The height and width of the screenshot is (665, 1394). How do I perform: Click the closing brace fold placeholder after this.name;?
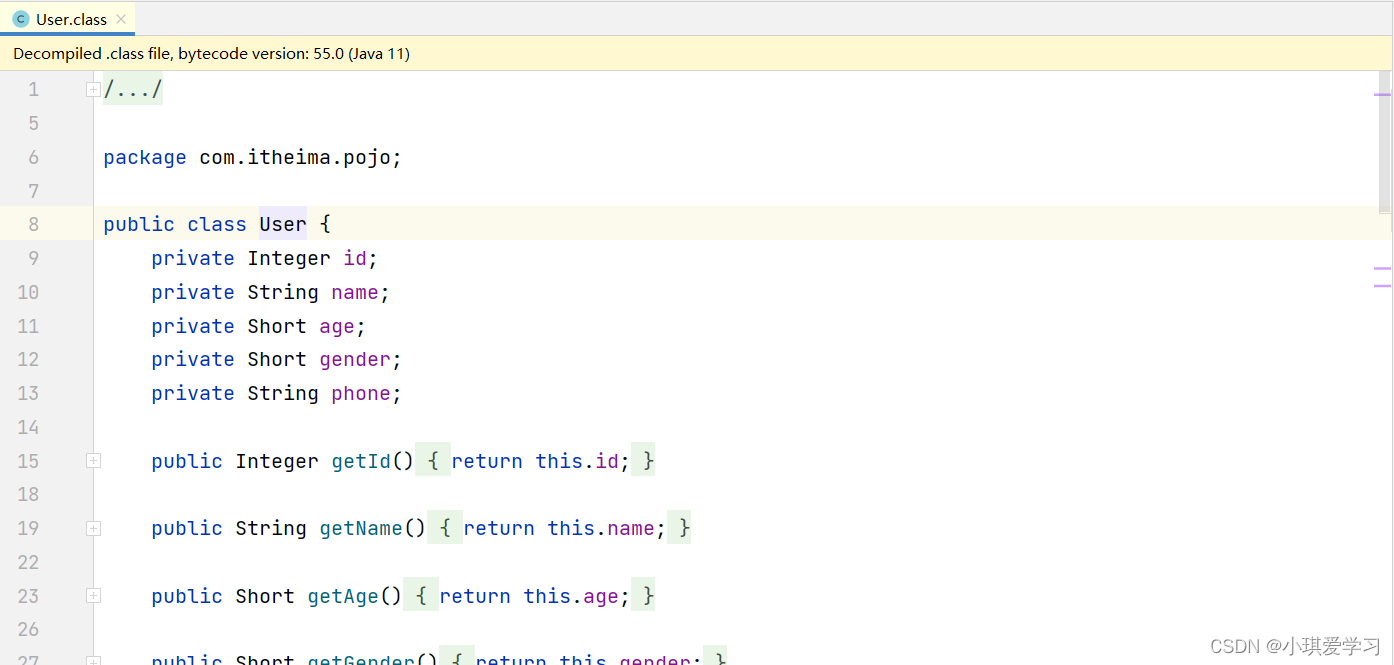point(679,528)
